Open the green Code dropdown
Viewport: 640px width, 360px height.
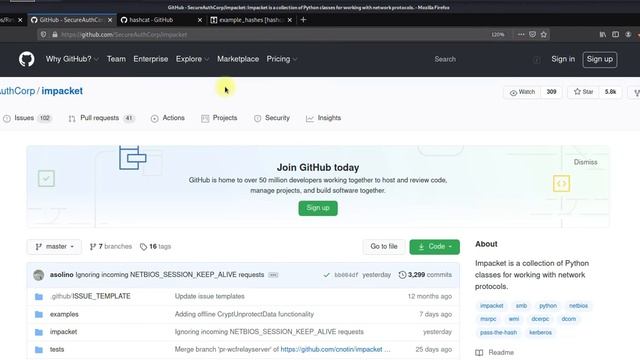[x=434, y=247]
